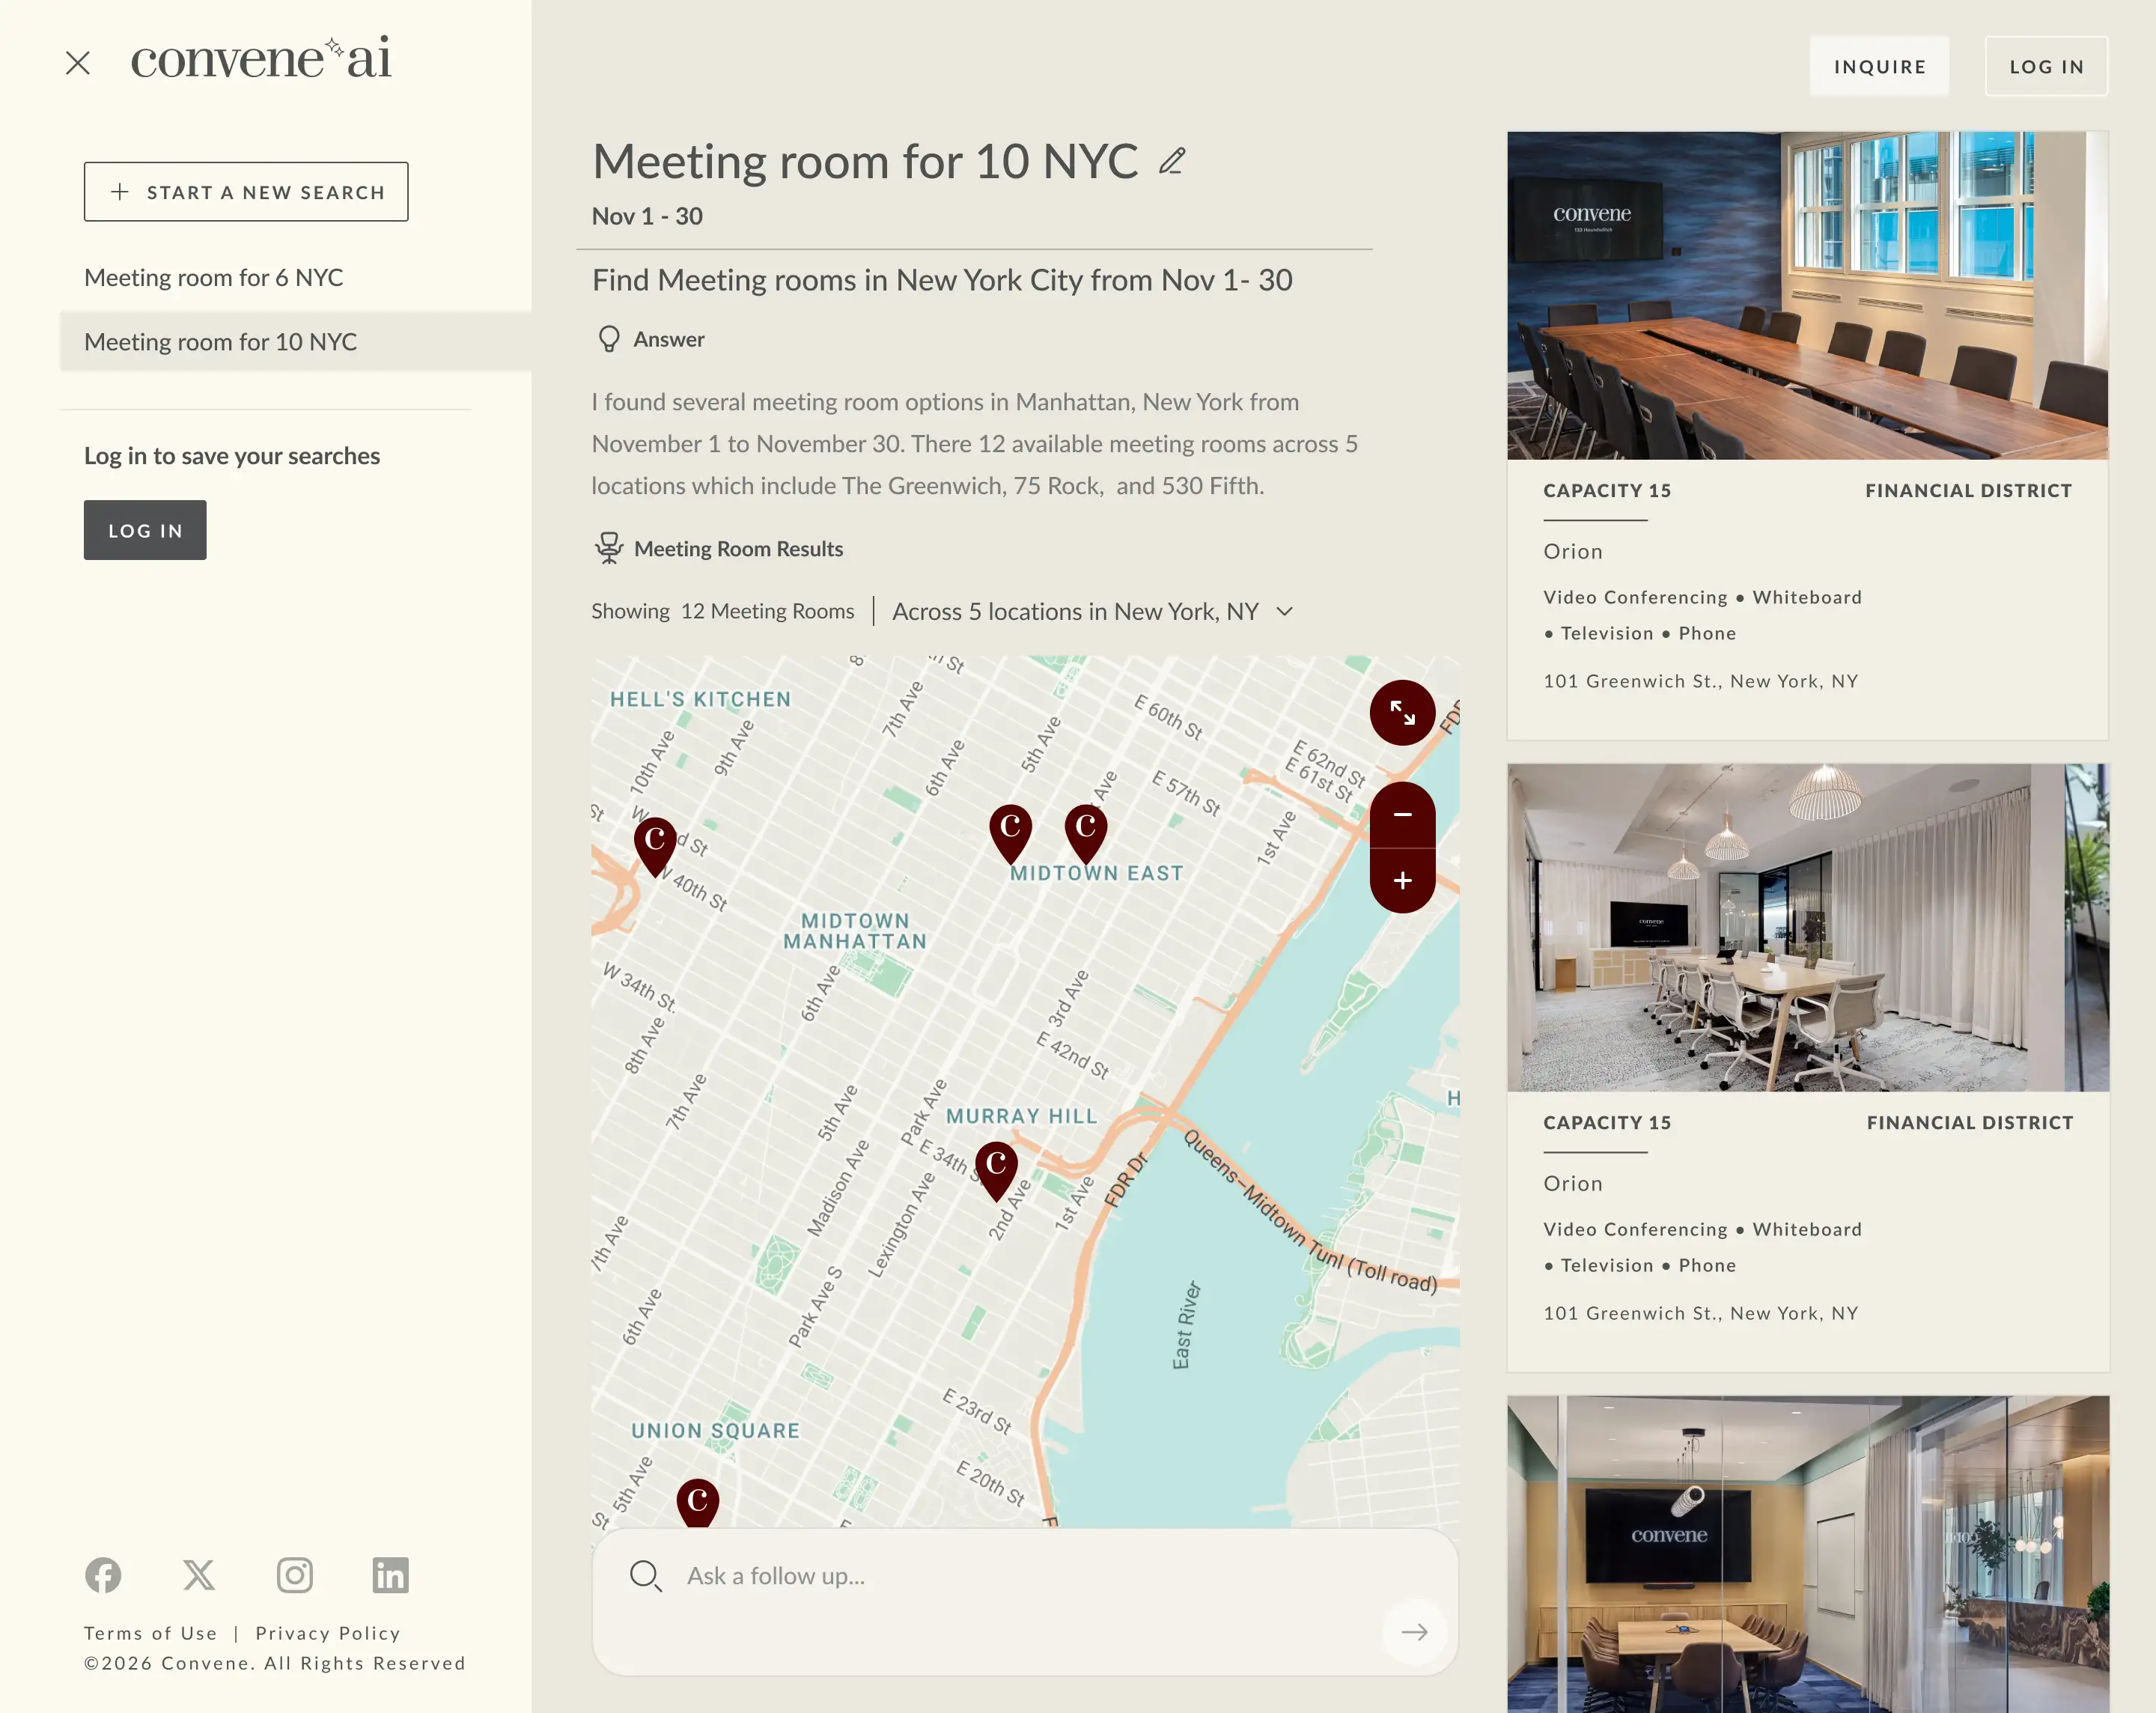This screenshot has height=1713, width=2156.
Task: Click the UNION SQUARE map label
Action: click(716, 1431)
